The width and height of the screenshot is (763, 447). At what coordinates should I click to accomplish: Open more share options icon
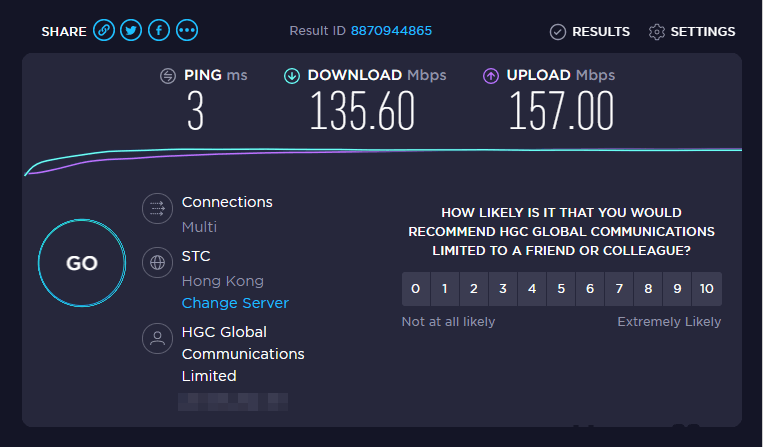pos(186,31)
